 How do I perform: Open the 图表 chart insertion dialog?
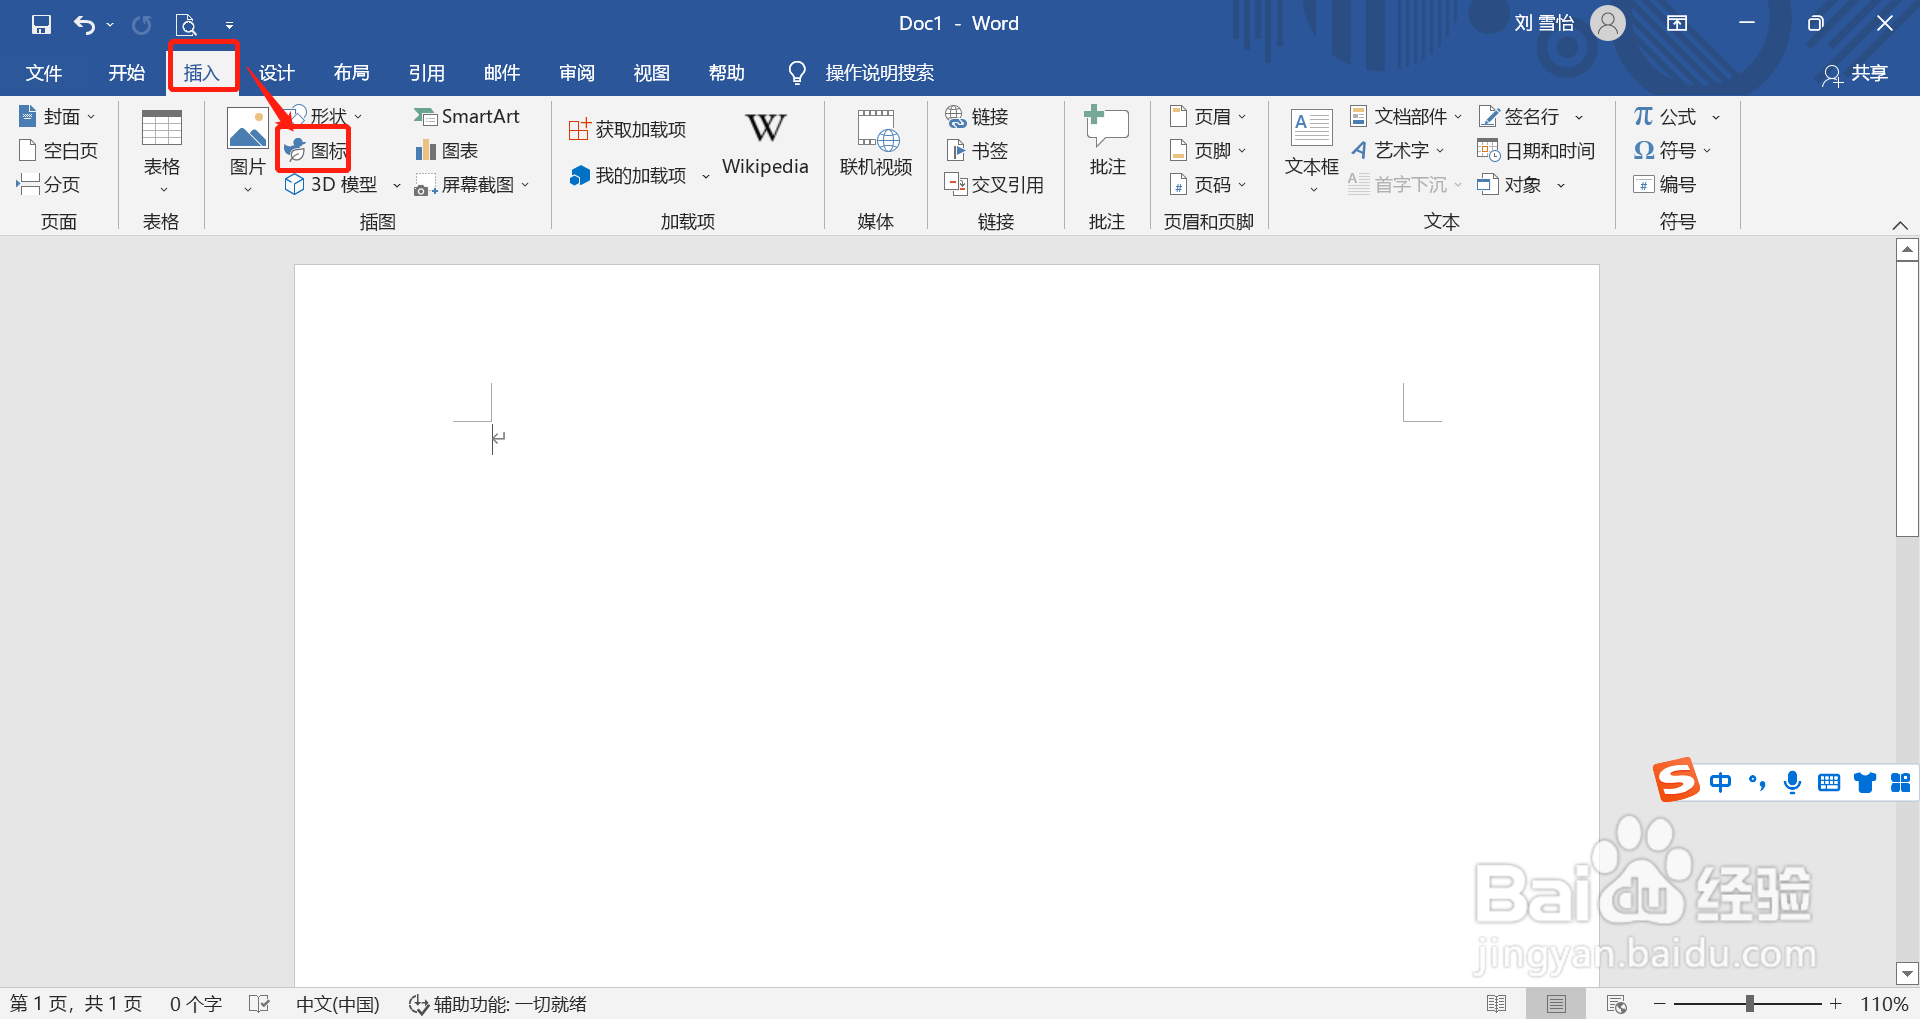[445, 149]
